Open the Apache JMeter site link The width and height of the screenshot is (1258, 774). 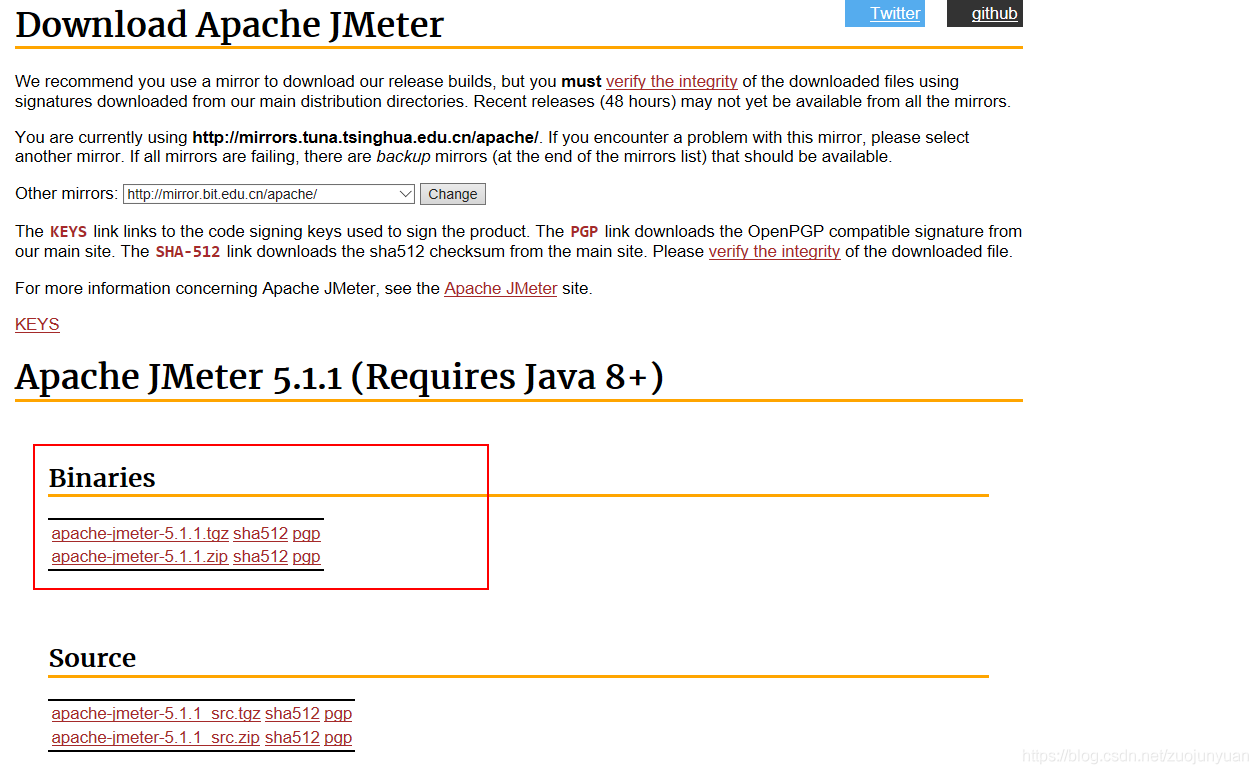pyautogui.click(x=501, y=288)
